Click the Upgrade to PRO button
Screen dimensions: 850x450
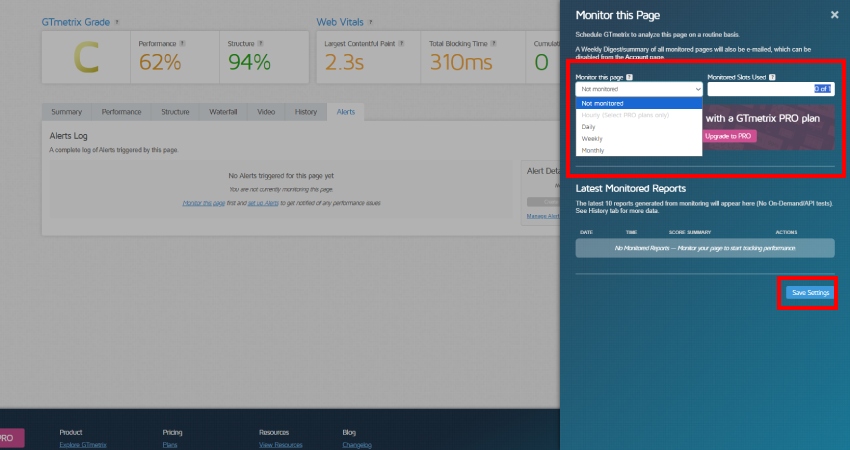[728, 136]
